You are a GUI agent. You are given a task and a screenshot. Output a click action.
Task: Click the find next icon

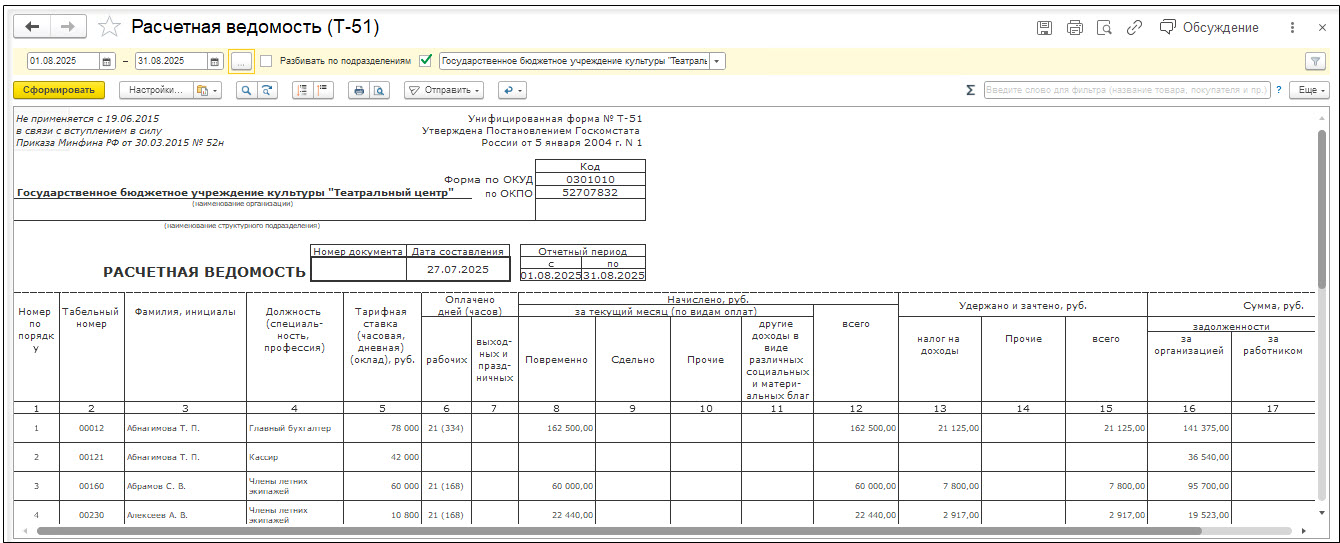pyautogui.click(x=267, y=90)
